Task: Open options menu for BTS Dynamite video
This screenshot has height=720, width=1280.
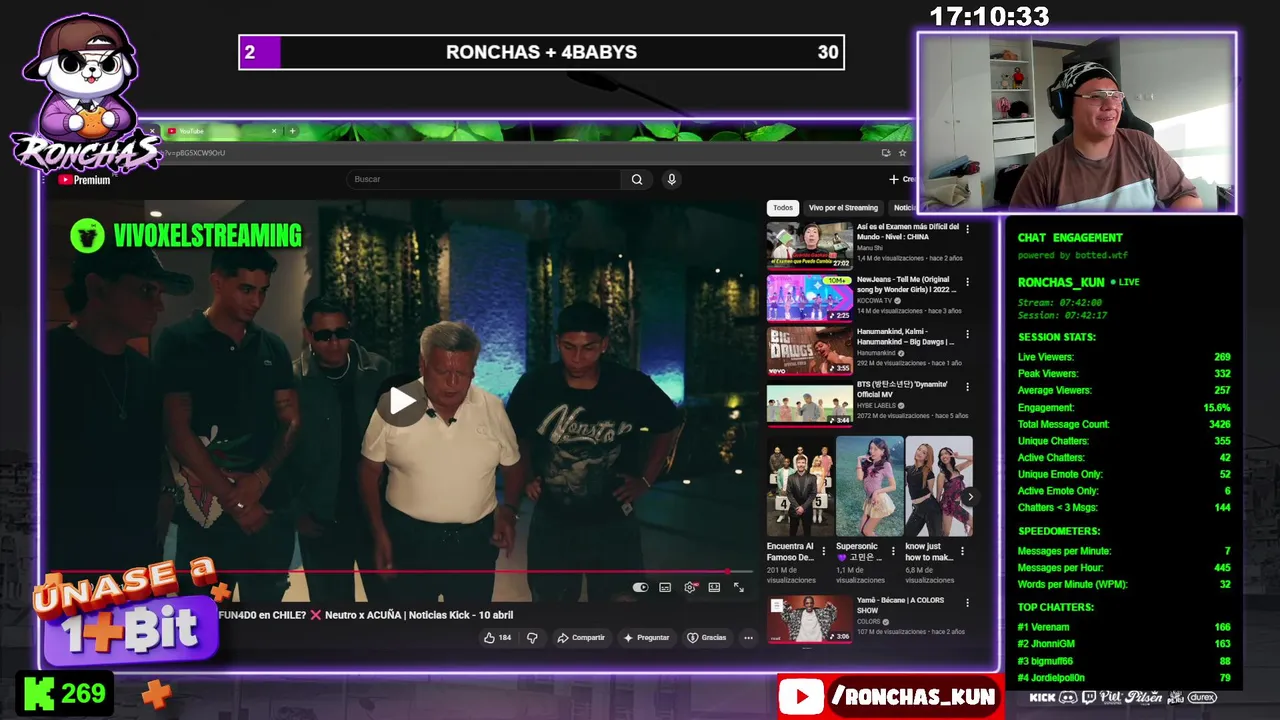Action: tap(967, 387)
